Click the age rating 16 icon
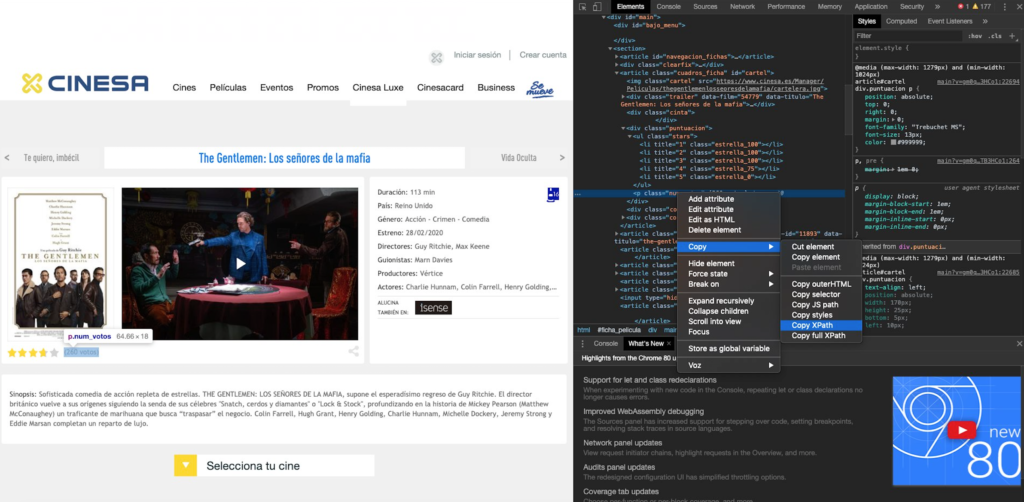This screenshot has height=502, width=1024. point(553,194)
